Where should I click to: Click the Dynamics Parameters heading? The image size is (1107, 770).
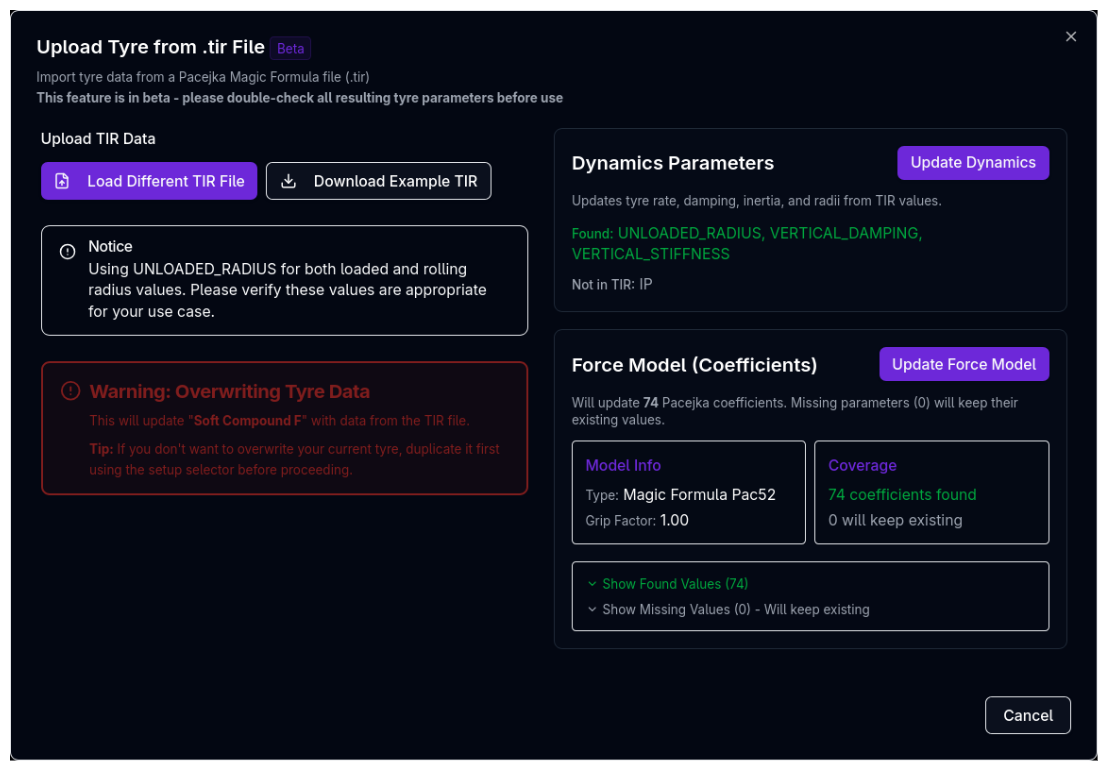click(672, 163)
